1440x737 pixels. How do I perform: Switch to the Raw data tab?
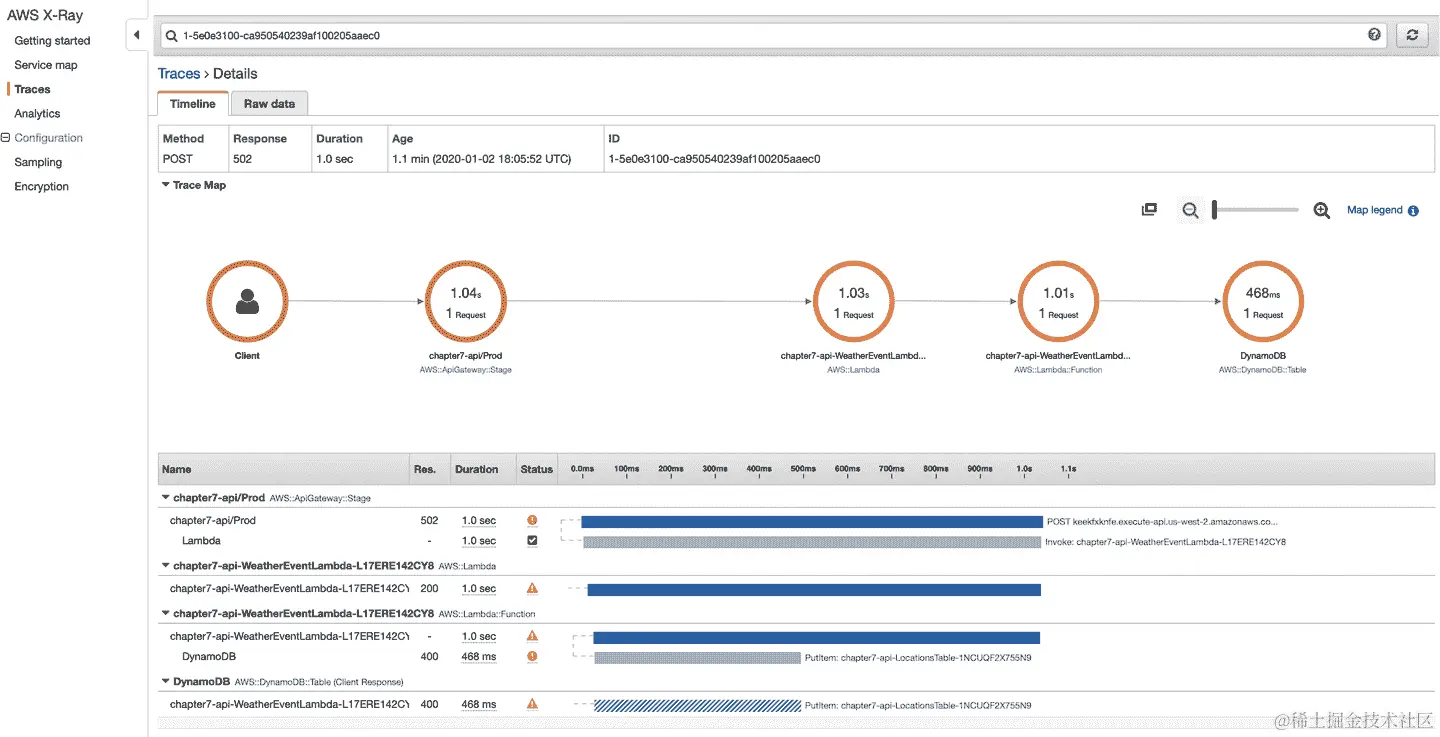click(270, 104)
